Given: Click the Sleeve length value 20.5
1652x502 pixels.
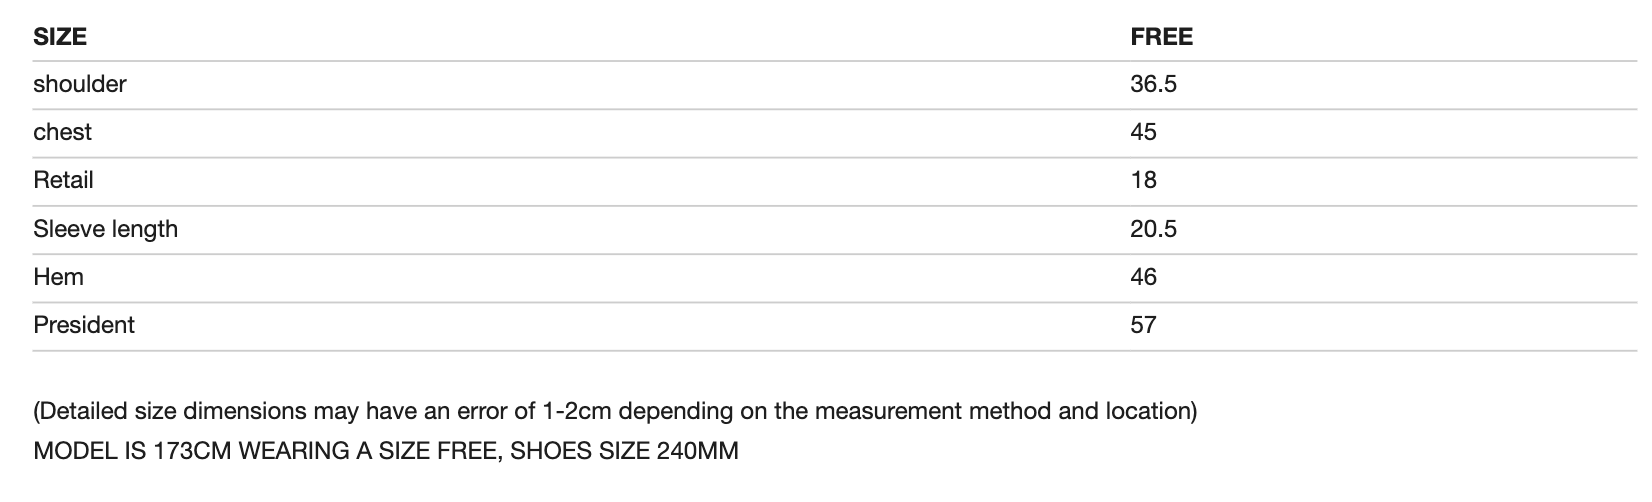Looking at the screenshot, I should 1153,229.
